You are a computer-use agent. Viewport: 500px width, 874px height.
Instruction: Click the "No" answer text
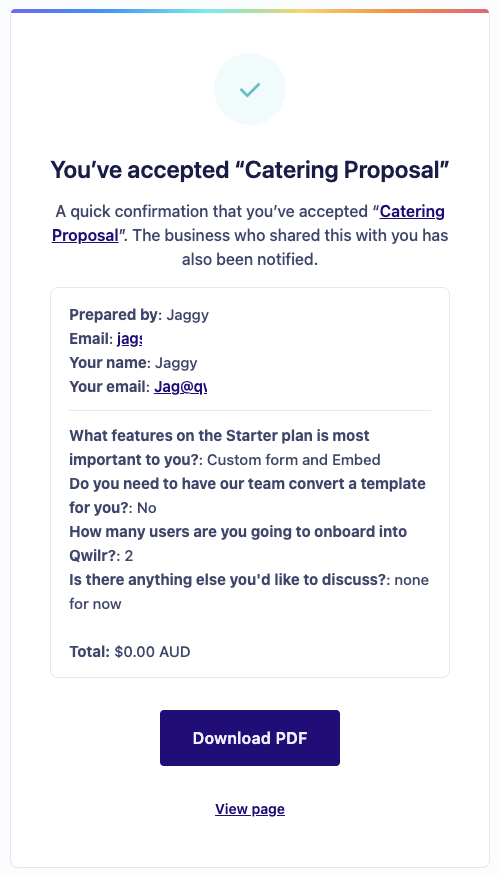(147, 508)
